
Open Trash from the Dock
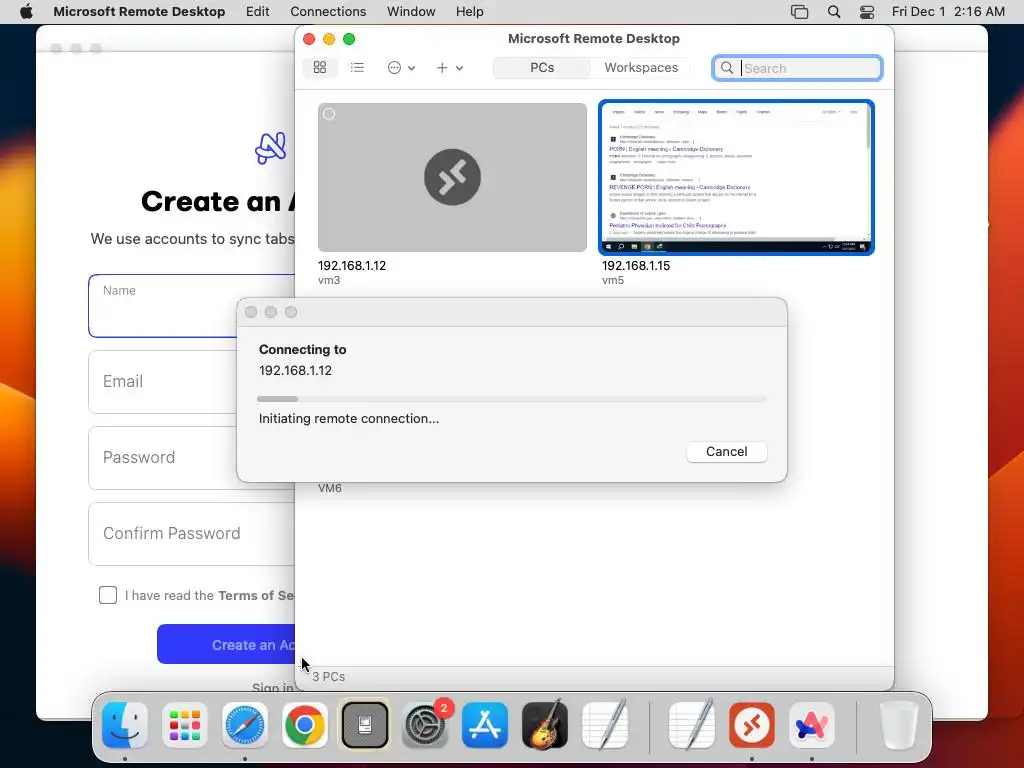tap(899, 725)
